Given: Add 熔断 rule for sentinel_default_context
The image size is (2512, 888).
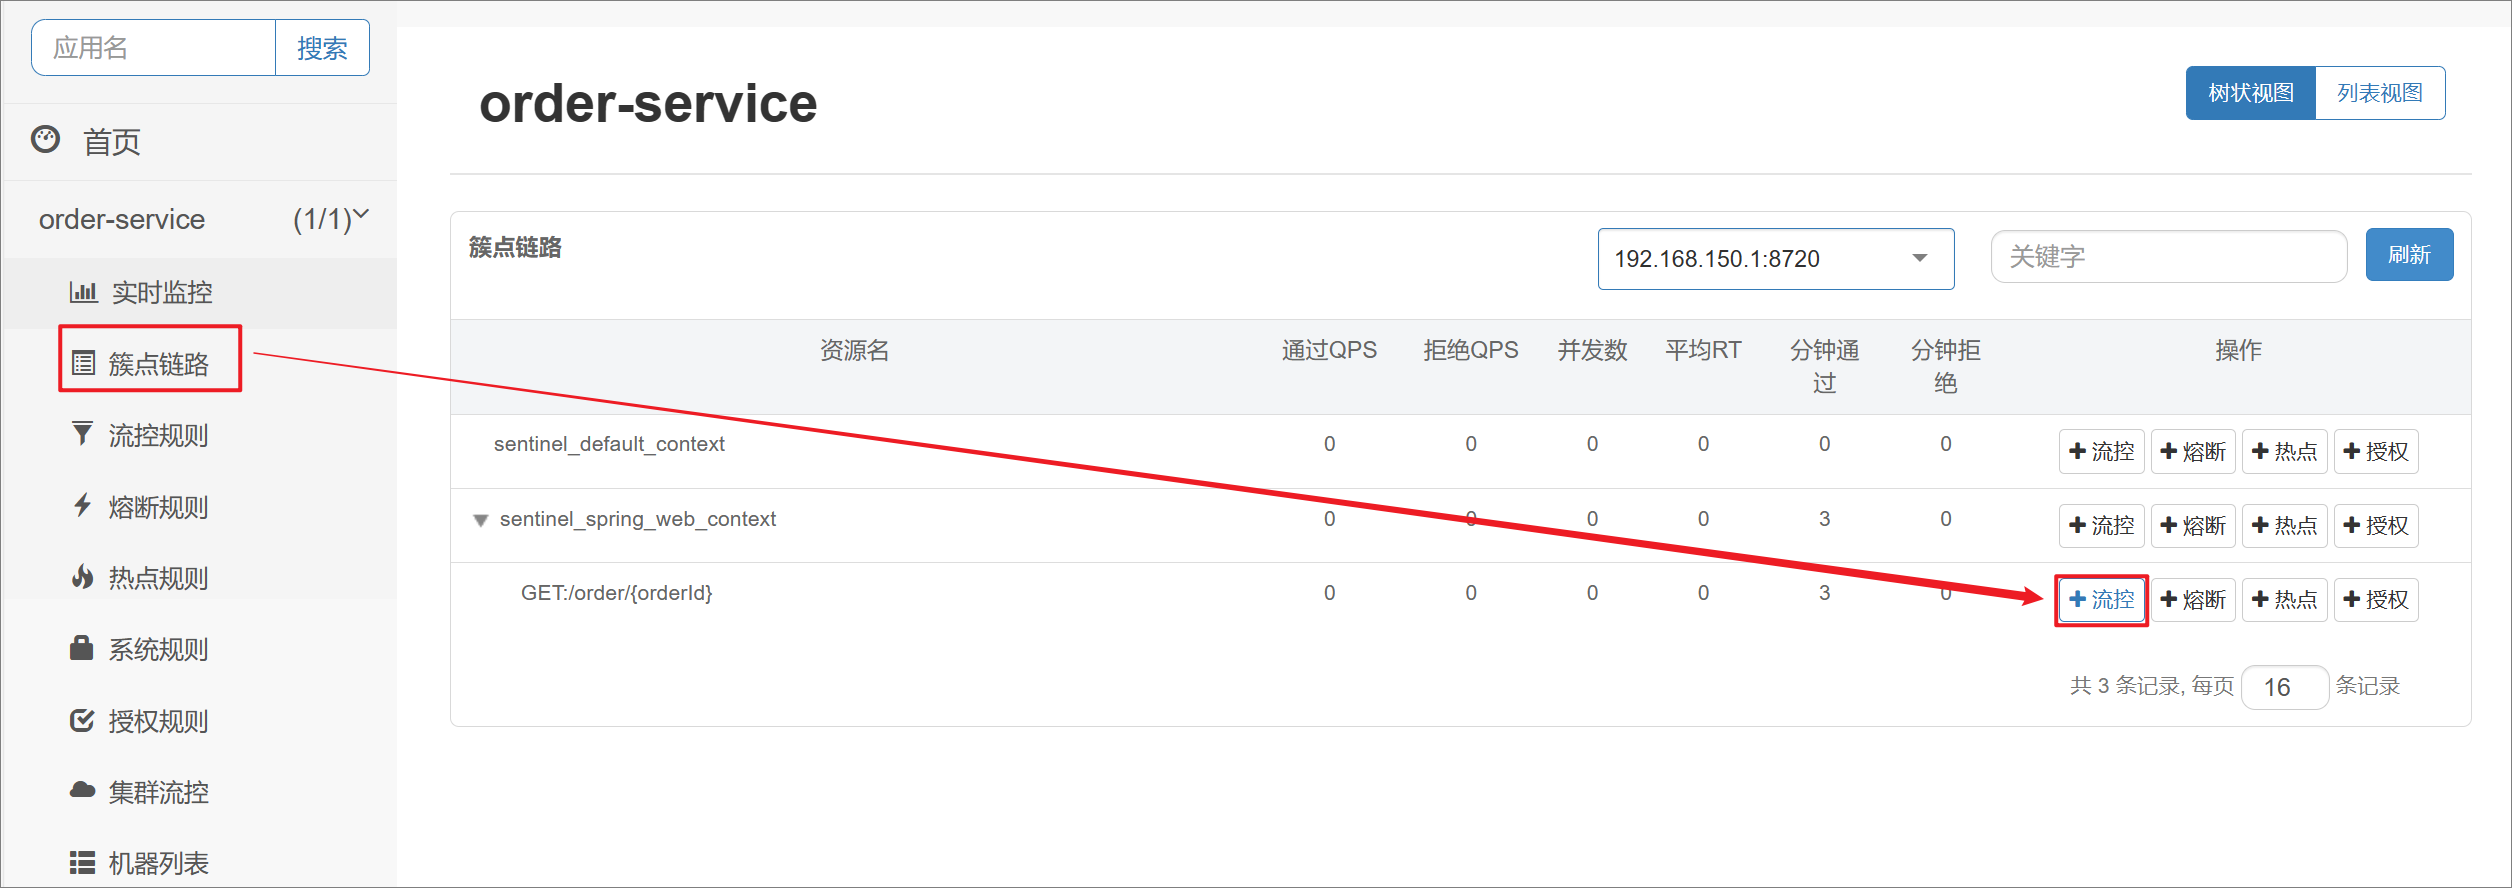Looking at the screenshot, I should point(2193,451).
